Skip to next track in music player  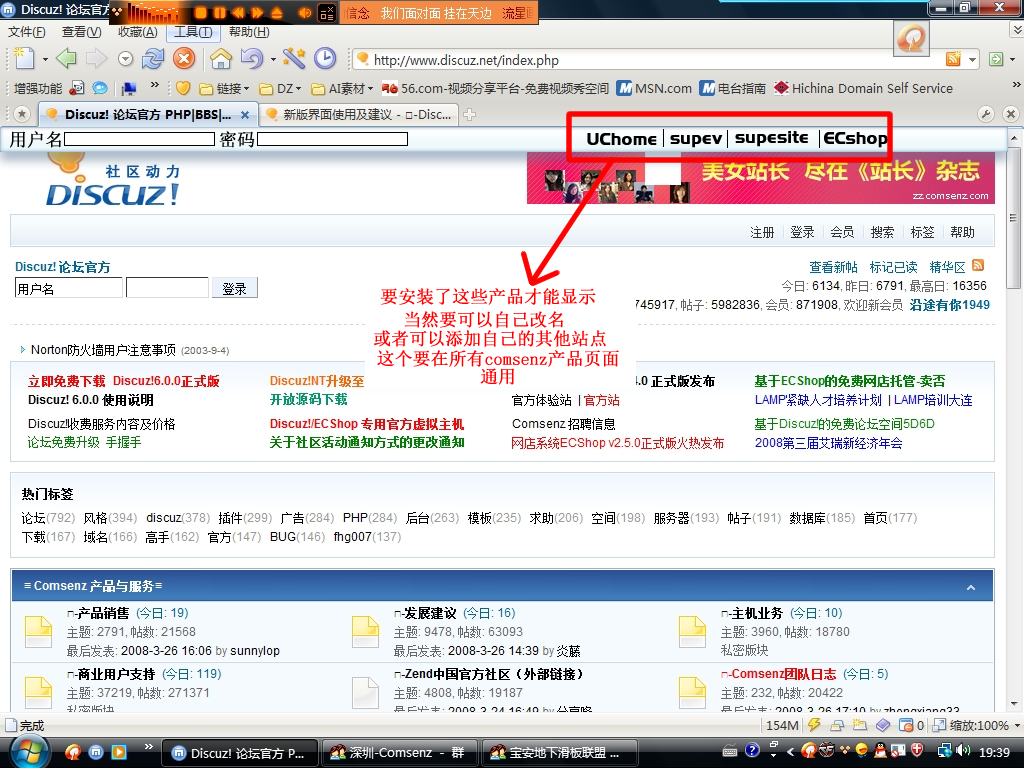[257, 12]
